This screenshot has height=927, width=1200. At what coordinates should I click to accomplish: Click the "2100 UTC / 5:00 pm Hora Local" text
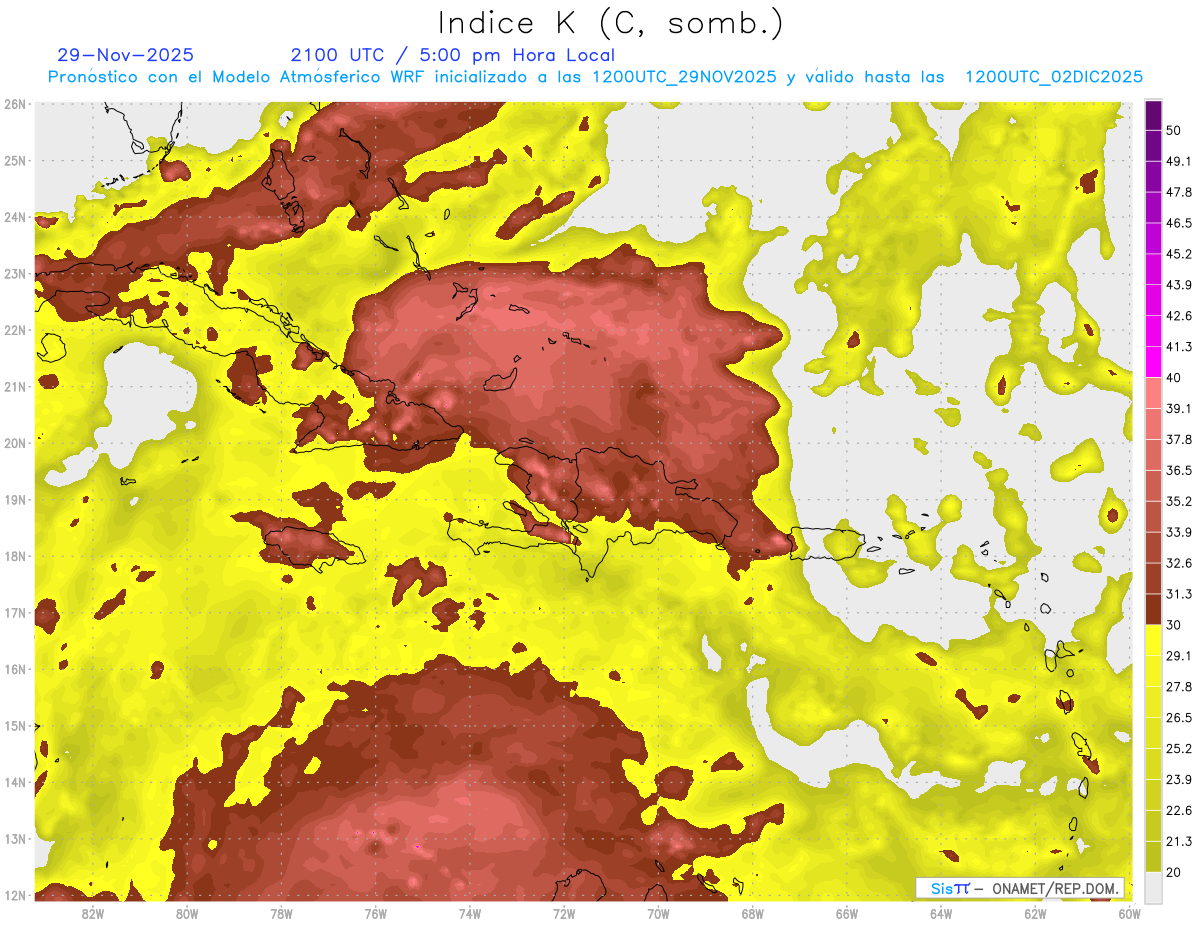coord(453,55)
